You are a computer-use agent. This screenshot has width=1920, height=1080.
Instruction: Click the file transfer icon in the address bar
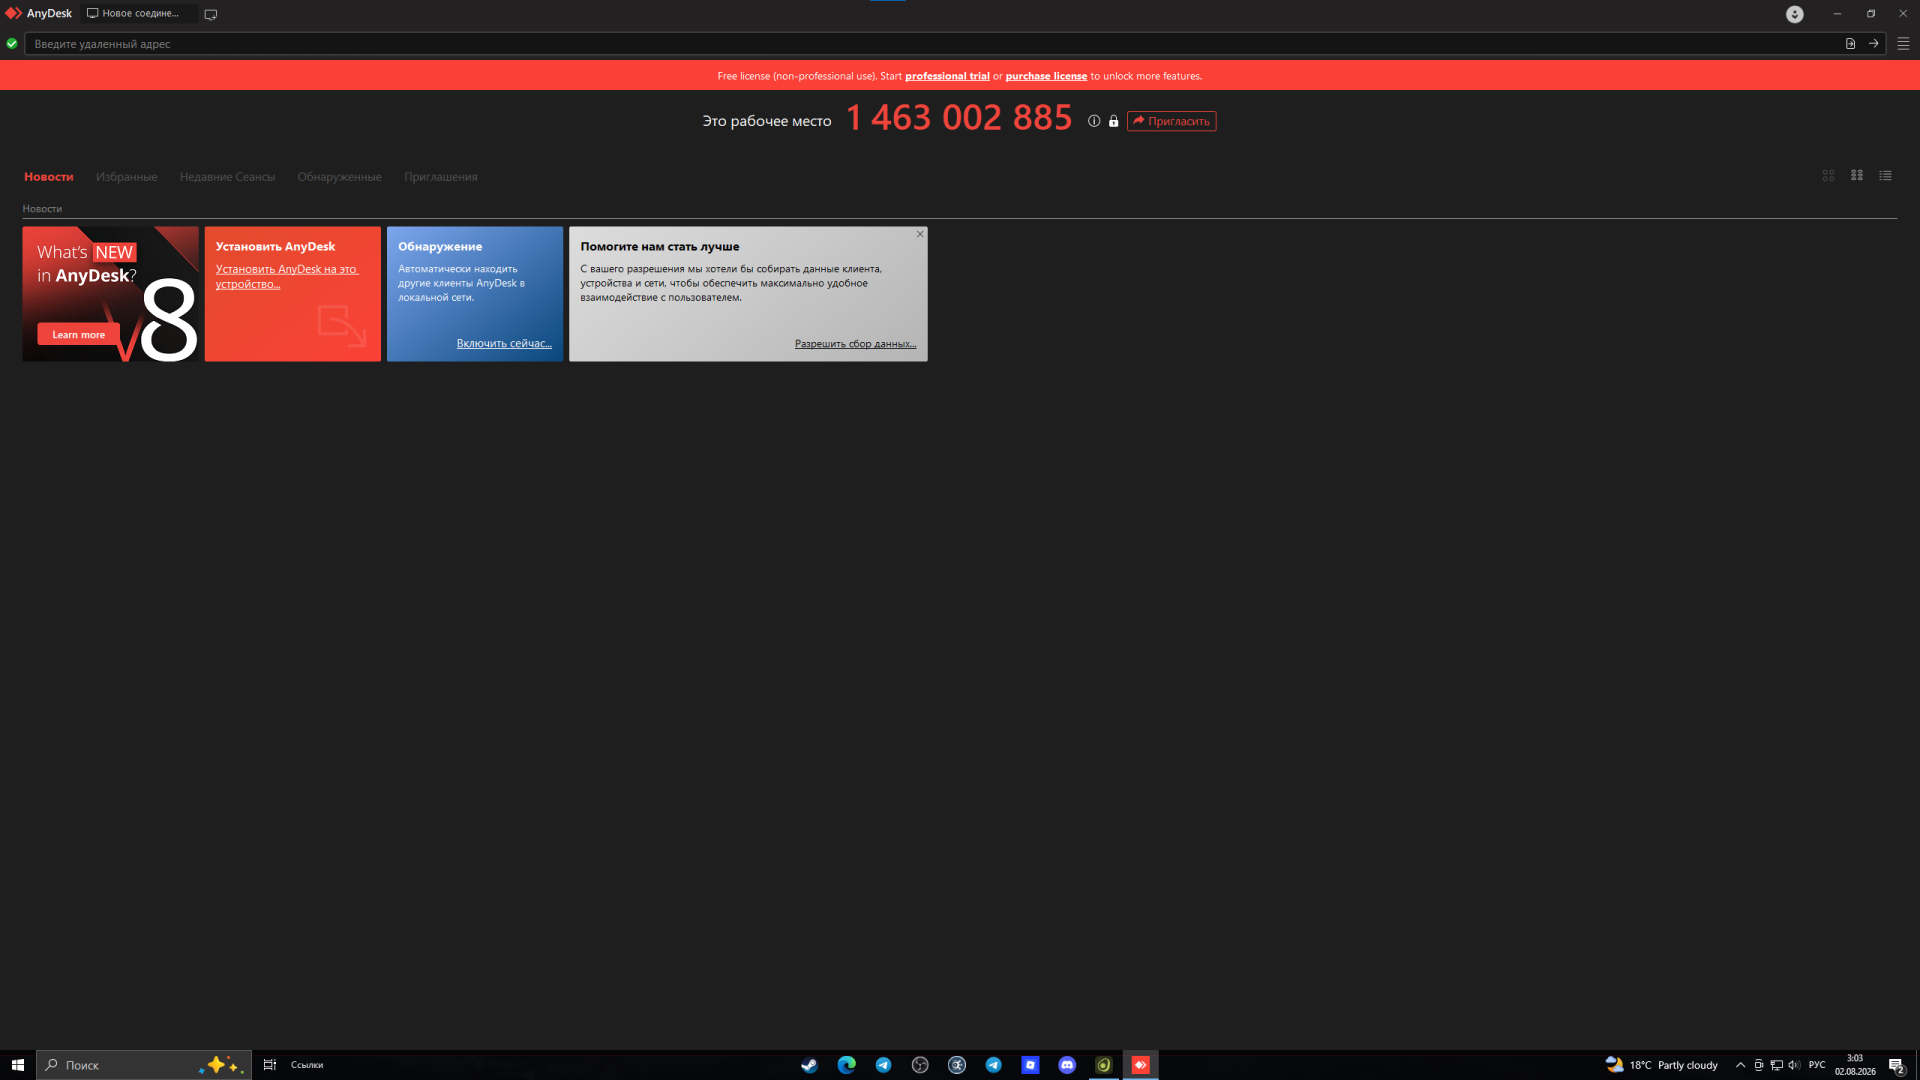[x=1850, y=44]
